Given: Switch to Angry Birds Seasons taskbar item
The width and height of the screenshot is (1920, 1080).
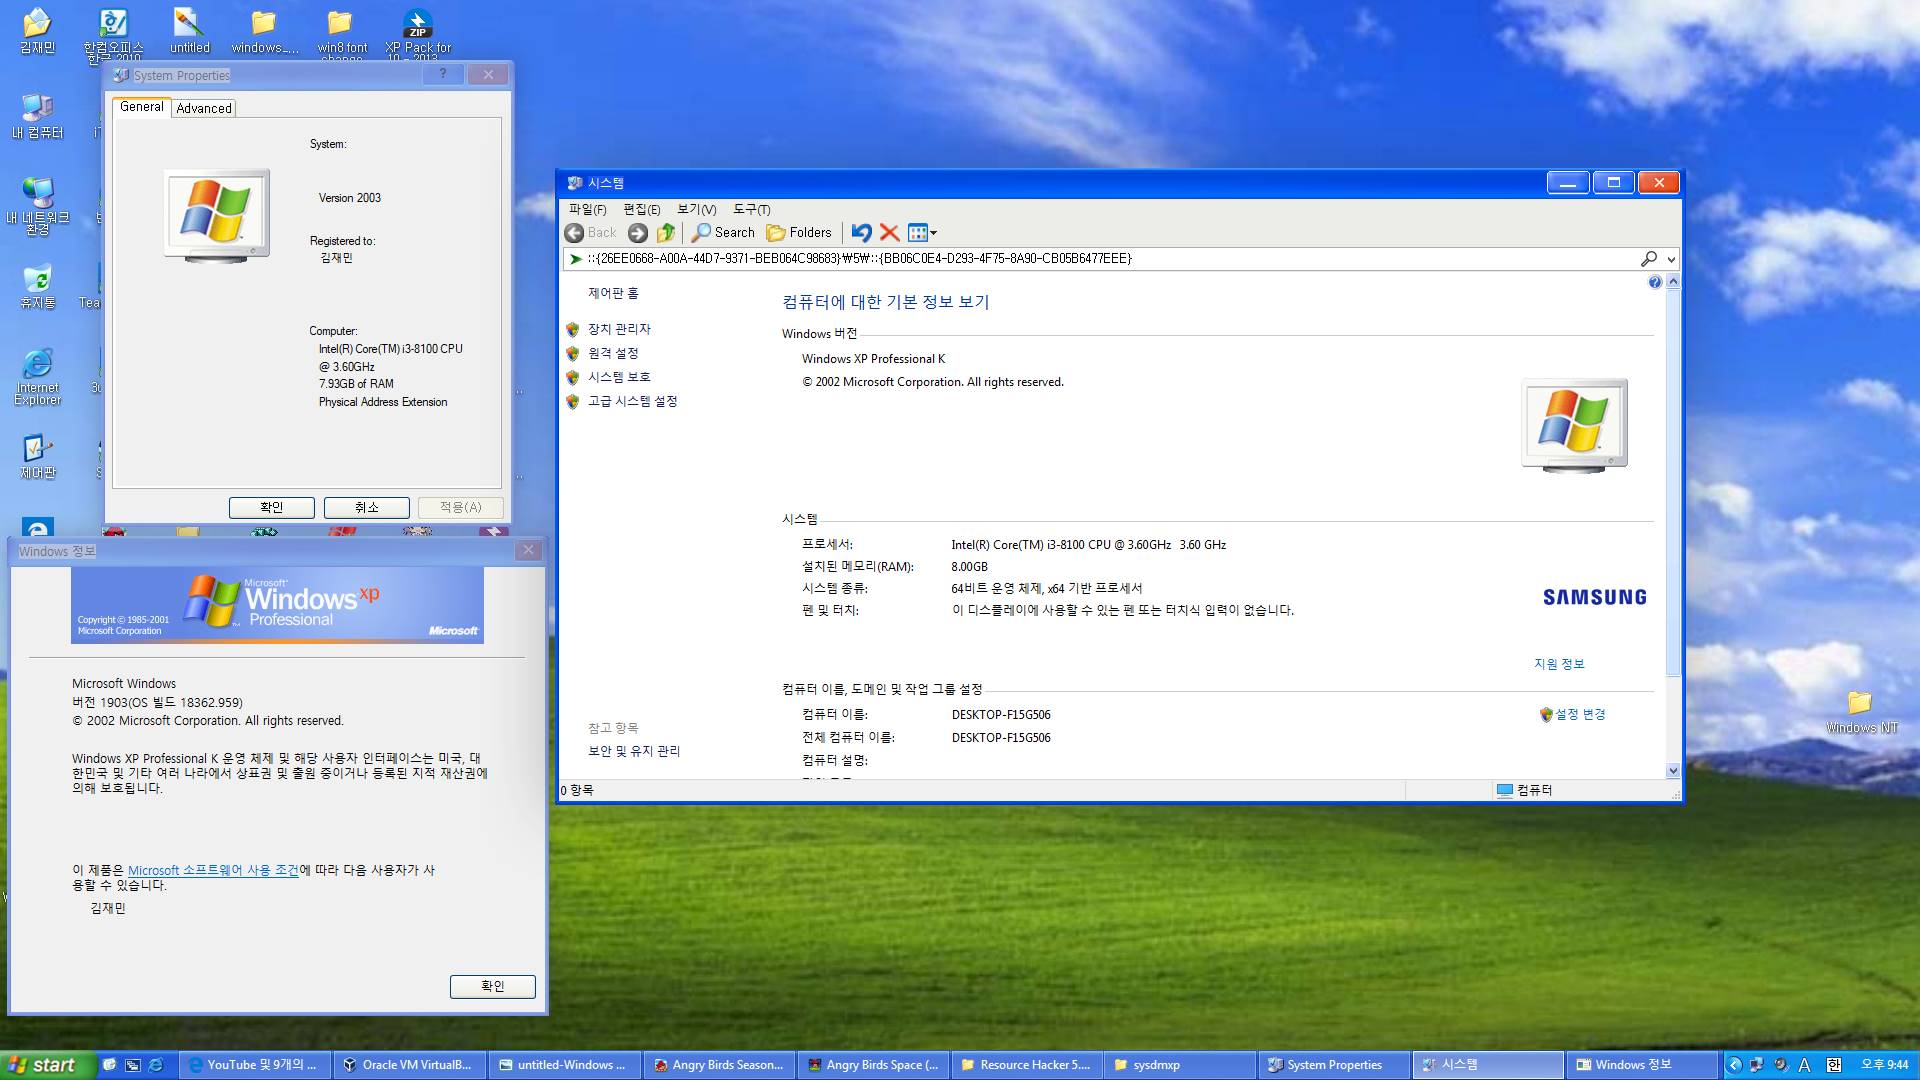Looking at the screenshot, I should (x=718, y=1065).
